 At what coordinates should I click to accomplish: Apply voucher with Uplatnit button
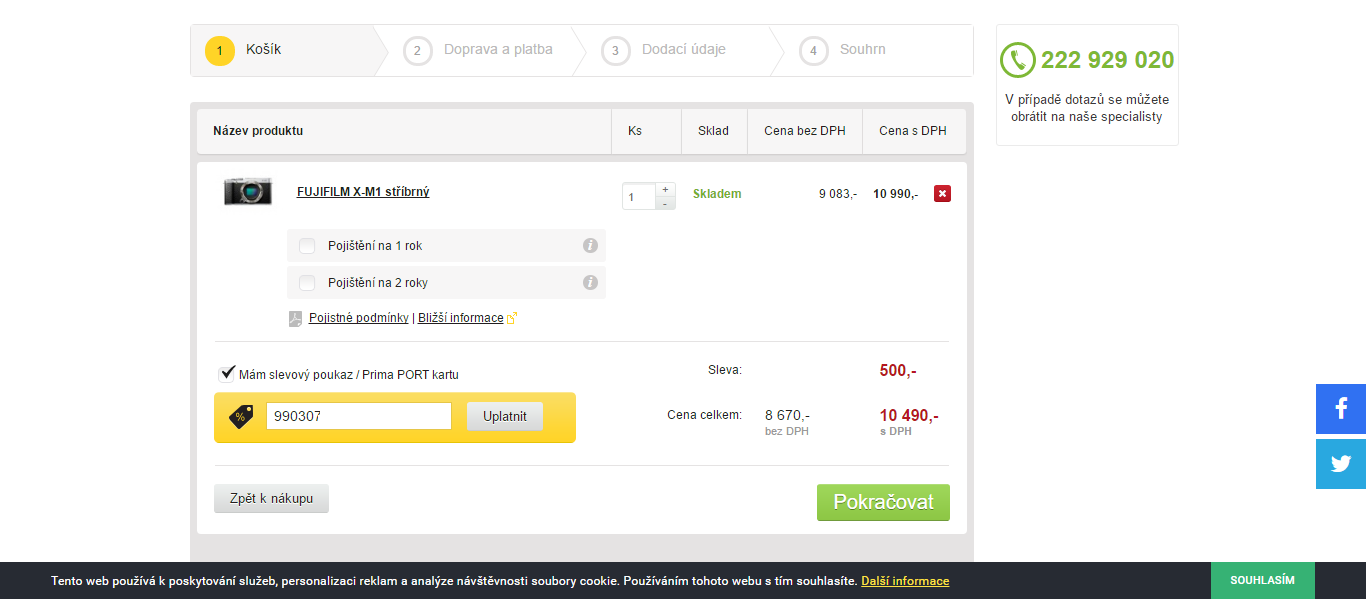[505, 416]
